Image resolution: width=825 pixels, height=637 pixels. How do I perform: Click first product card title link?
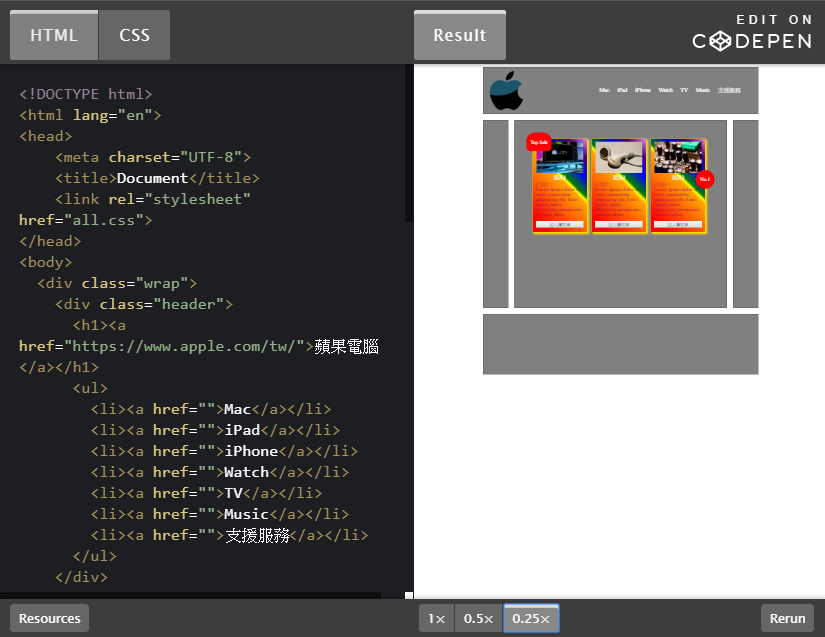pyautogui.click(x=560, y=177)
